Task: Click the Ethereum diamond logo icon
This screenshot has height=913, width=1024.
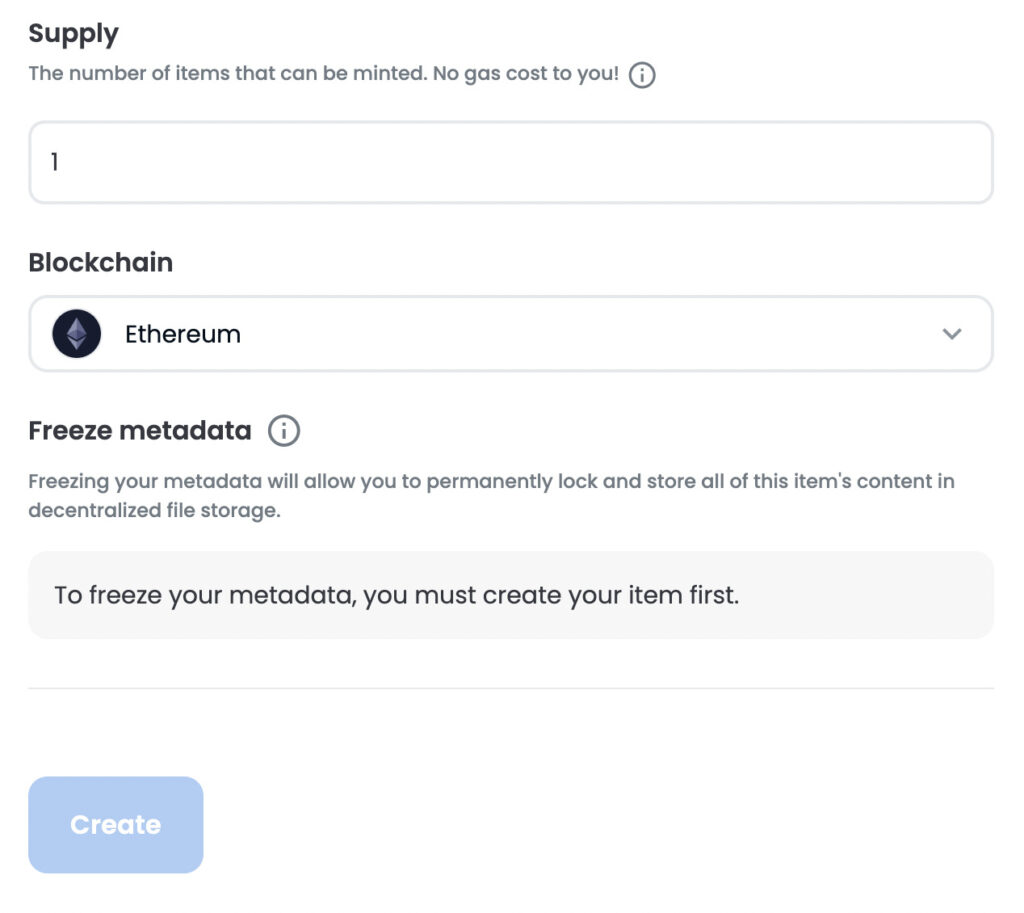Action: click(77, 334)
